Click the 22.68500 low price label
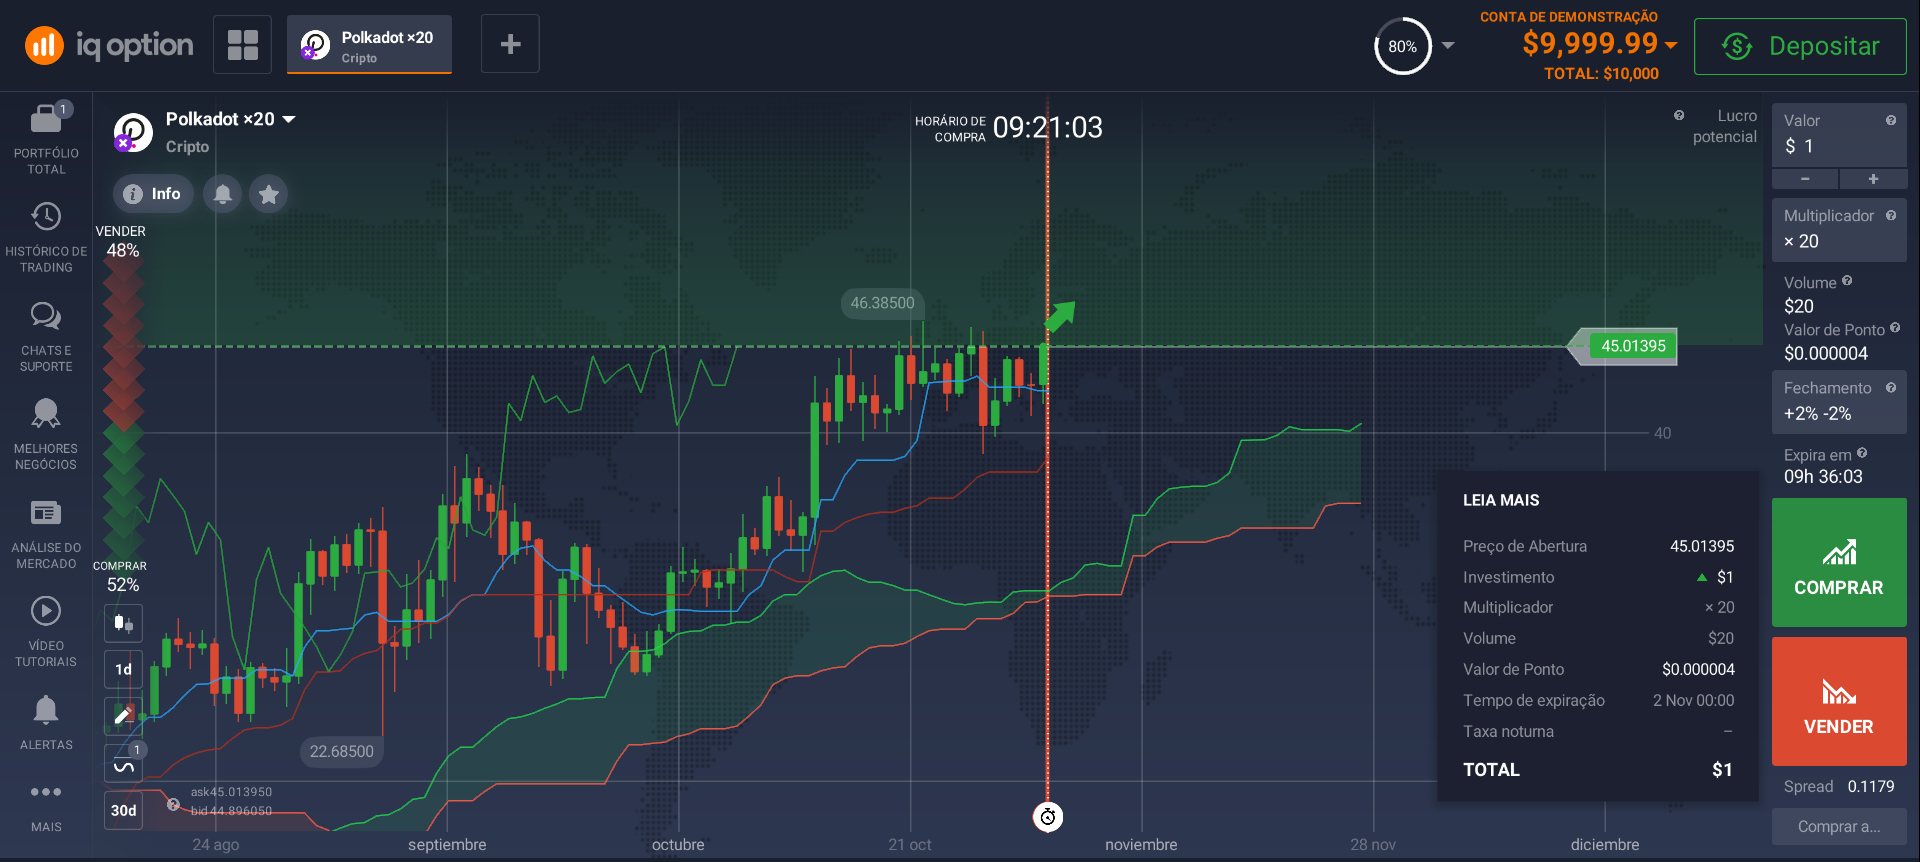The width and height of the screenshot is (1920, 862). tap(341, 751)
